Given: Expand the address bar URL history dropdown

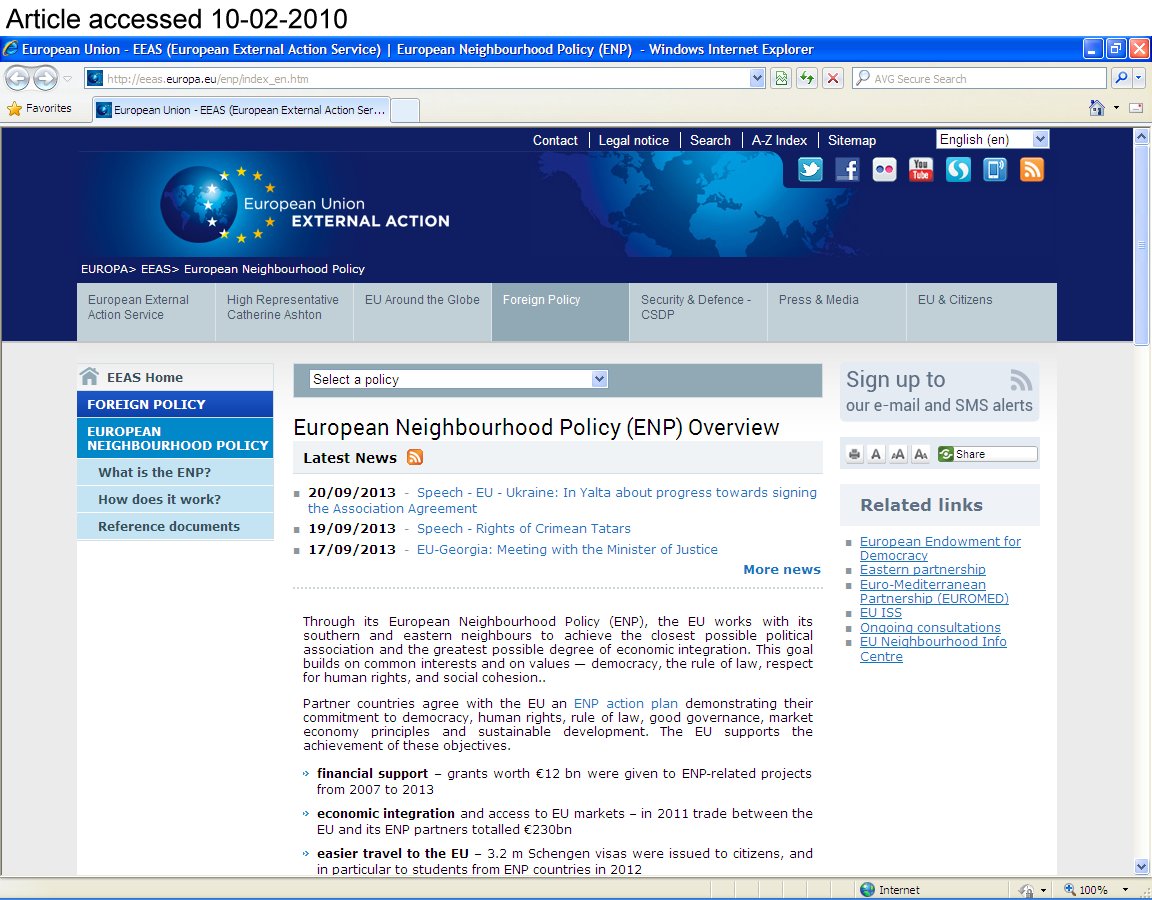Looking at the screenshot, I should pyautogui.click(x=757, y=79).
